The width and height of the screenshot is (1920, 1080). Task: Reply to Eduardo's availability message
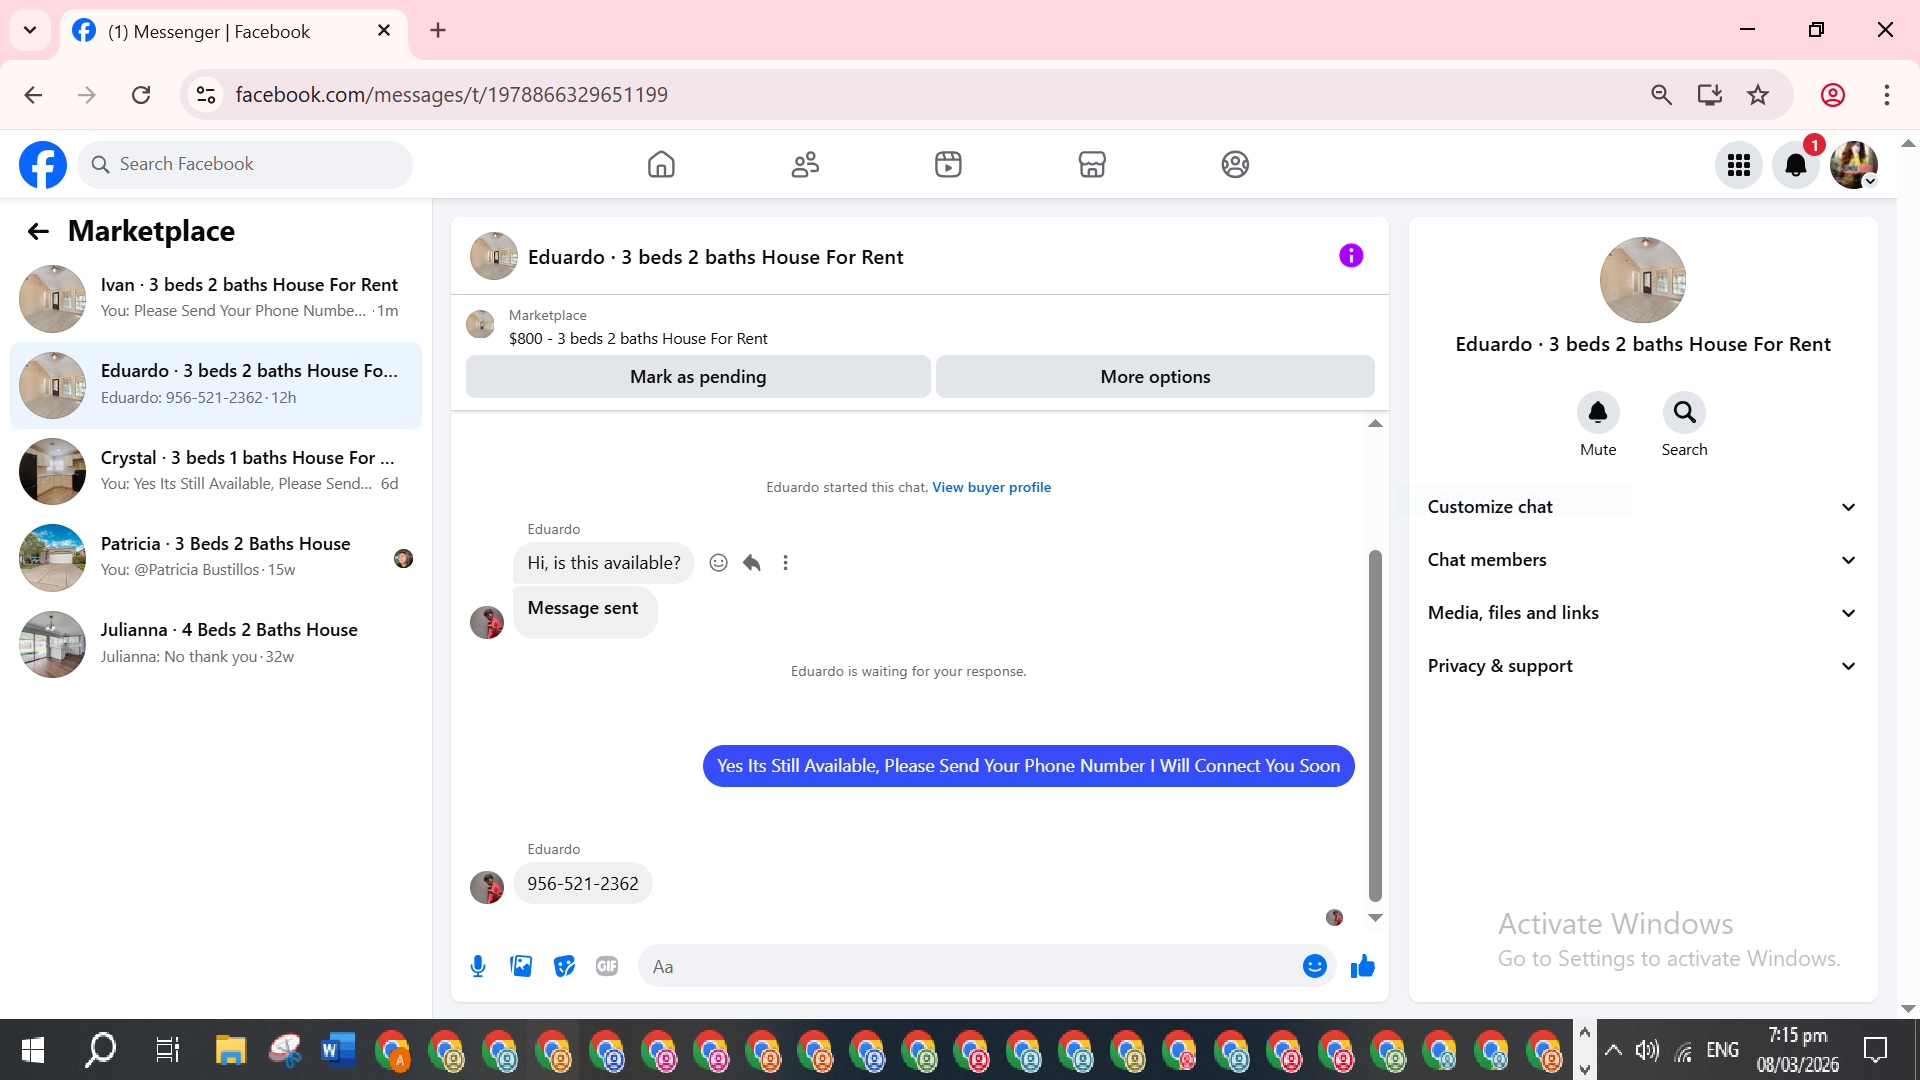pos(752,563)
